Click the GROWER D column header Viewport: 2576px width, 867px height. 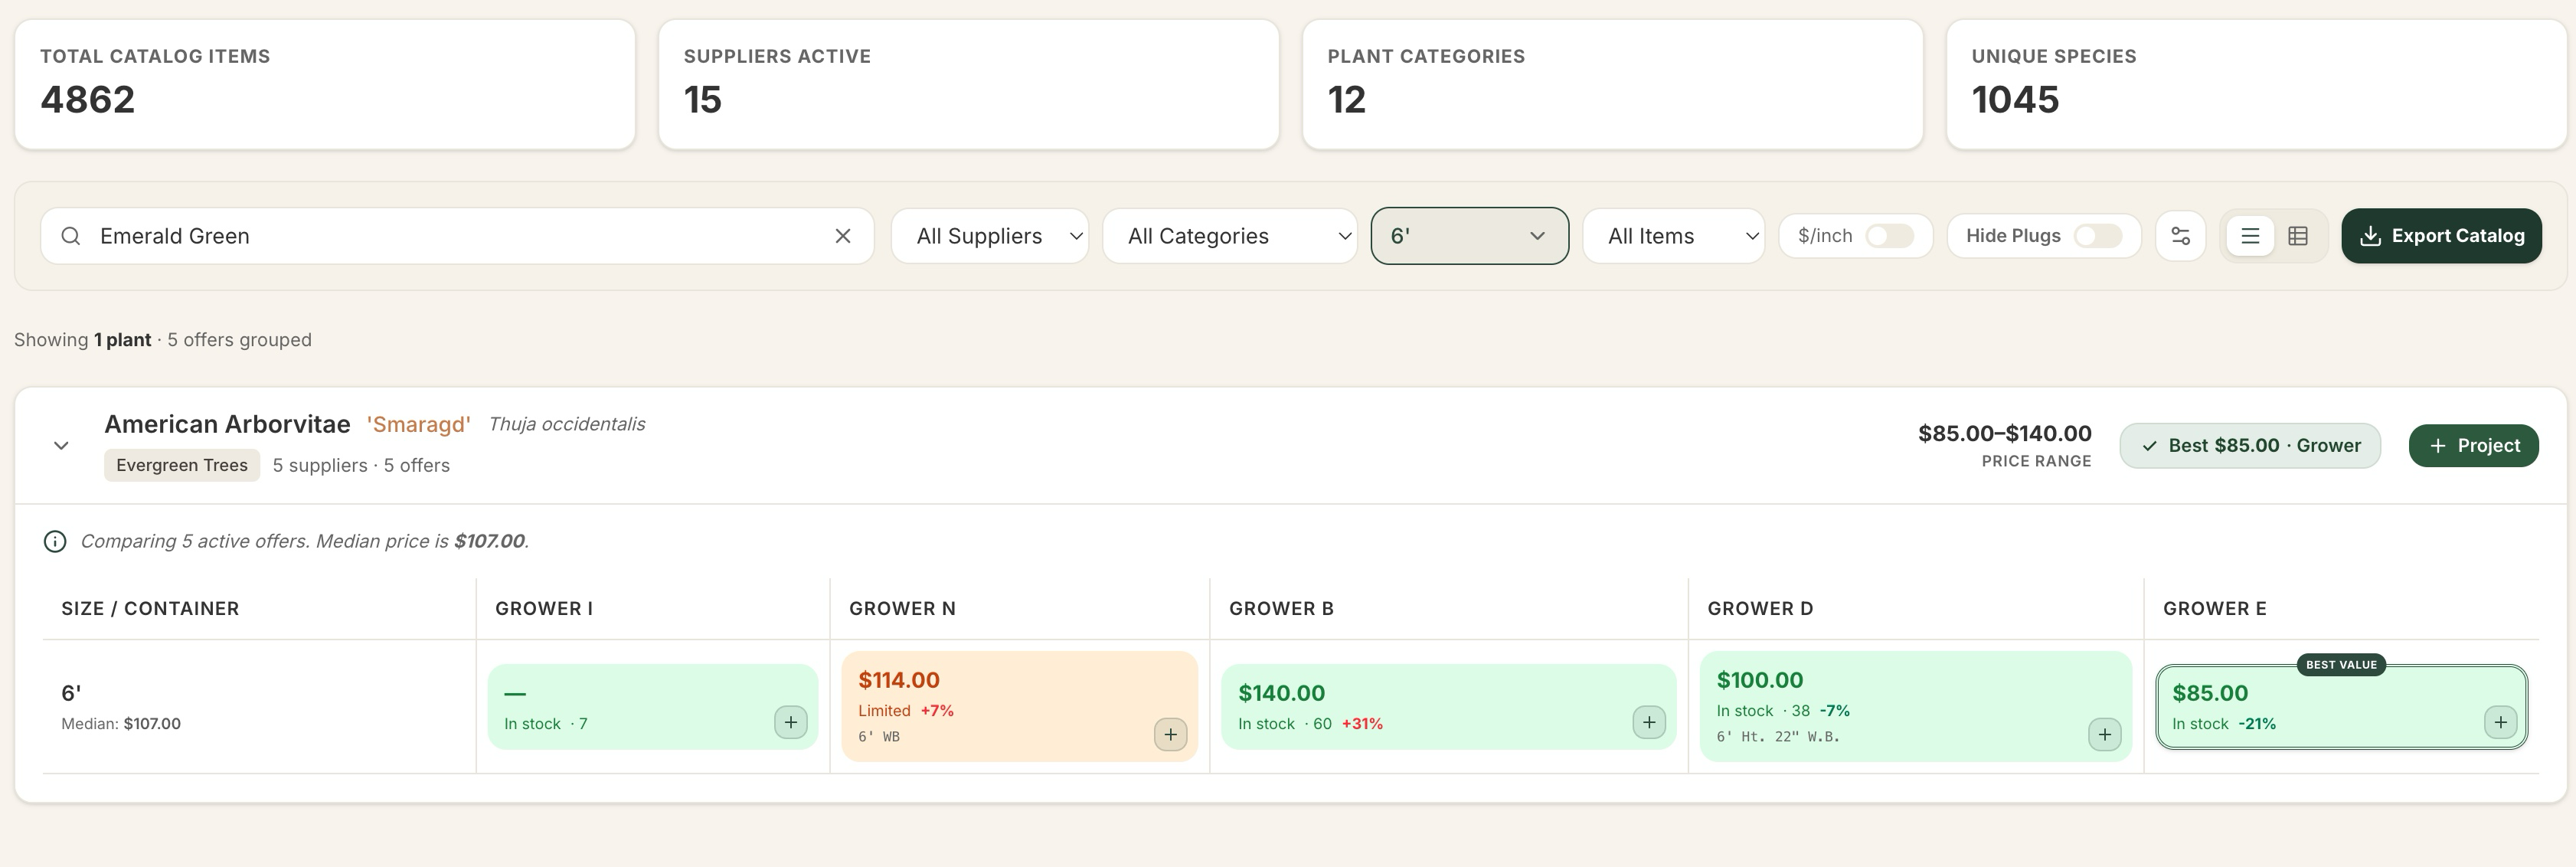click(x=1760, y=609)
